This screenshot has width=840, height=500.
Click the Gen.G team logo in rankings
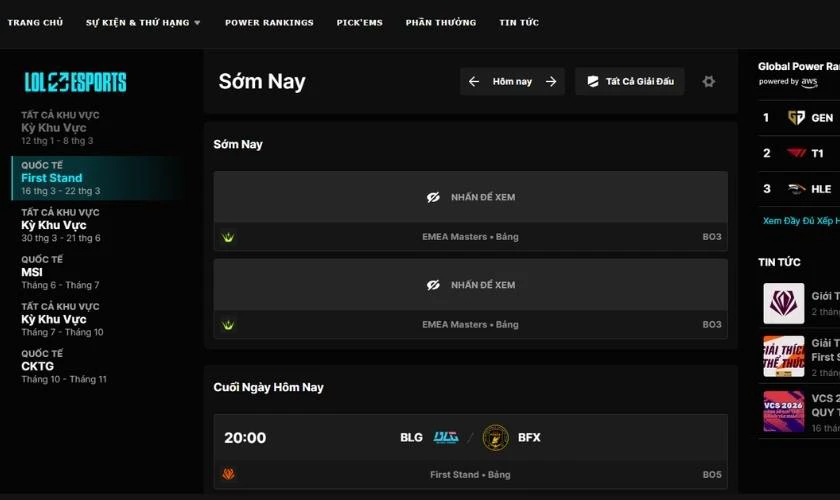(796, 118)
